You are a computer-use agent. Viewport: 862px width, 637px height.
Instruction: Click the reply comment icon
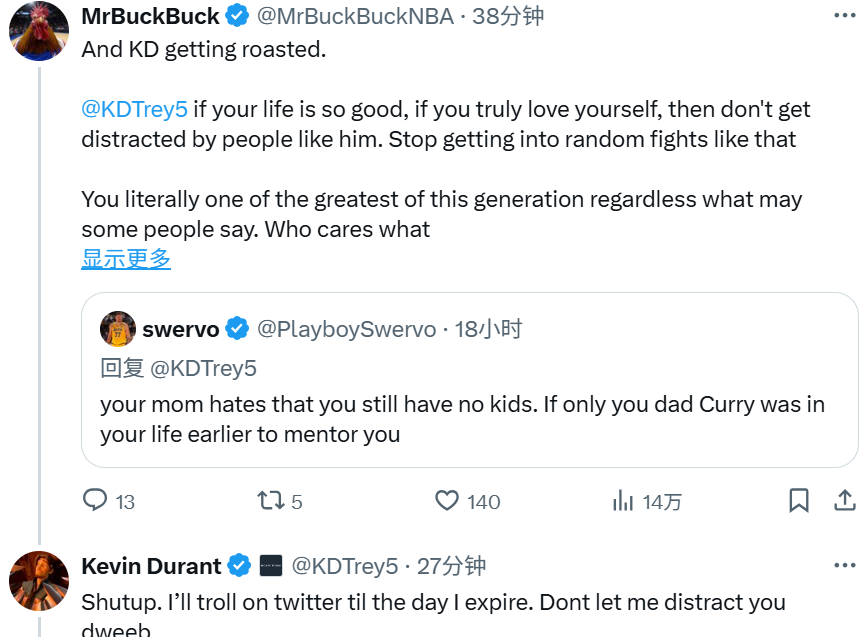click(95, 501)
